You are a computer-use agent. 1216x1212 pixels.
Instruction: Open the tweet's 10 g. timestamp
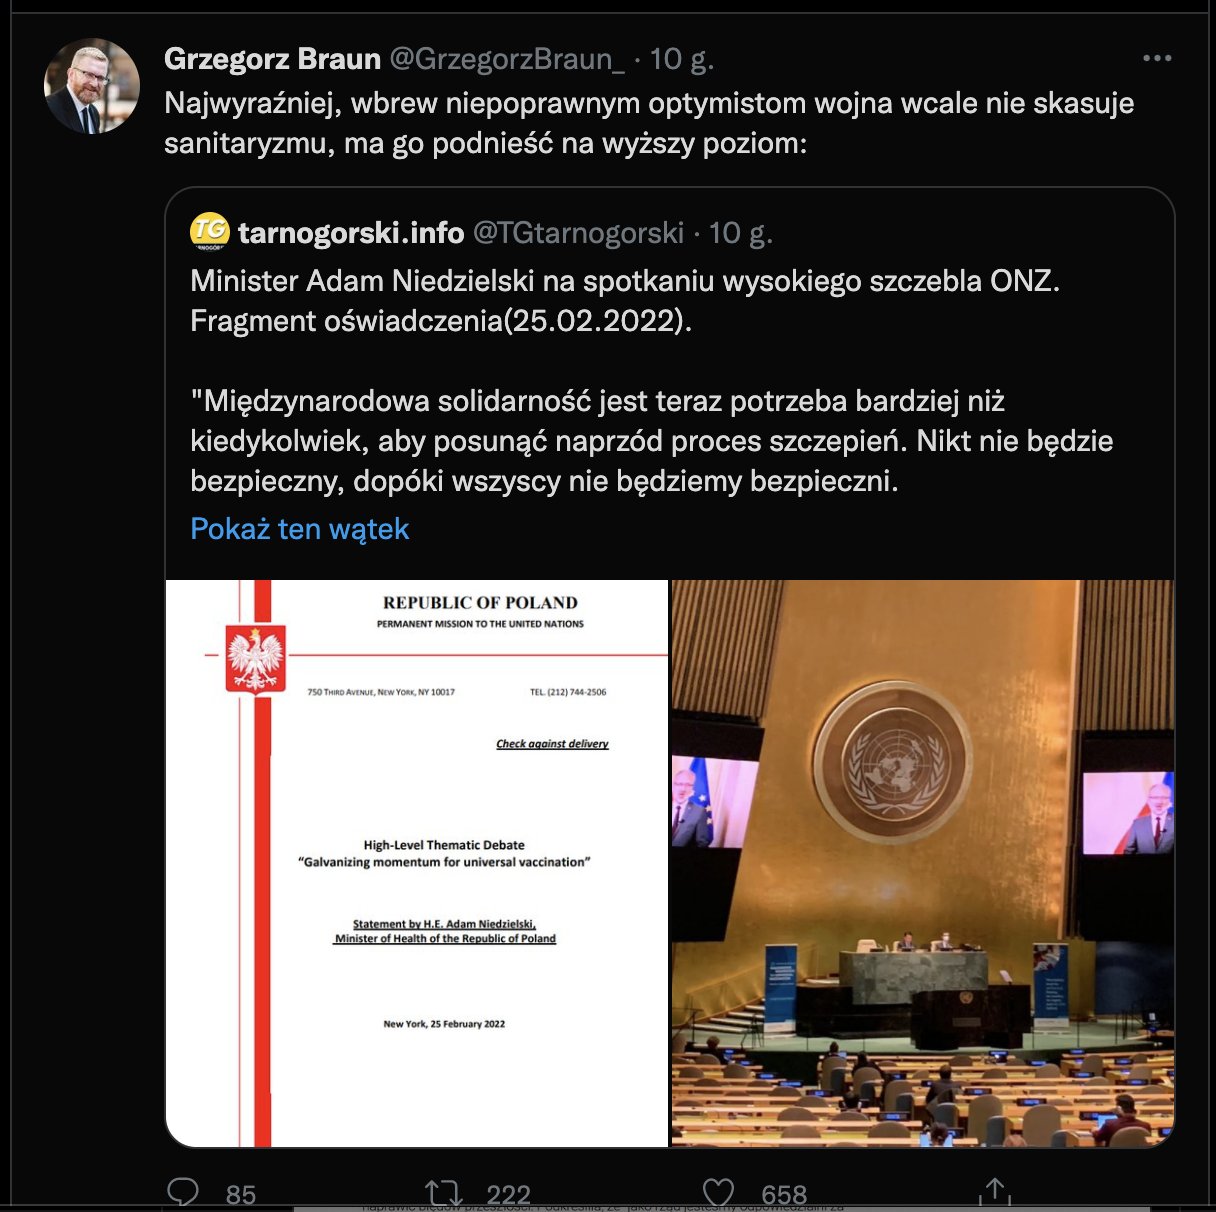coord(682,59)
